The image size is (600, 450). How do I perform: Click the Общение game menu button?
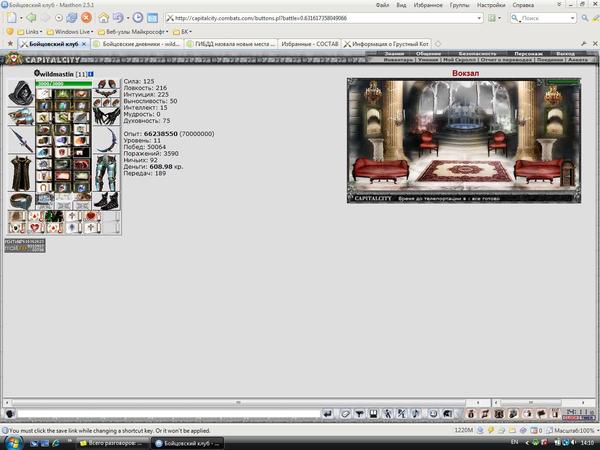point(428,54)
